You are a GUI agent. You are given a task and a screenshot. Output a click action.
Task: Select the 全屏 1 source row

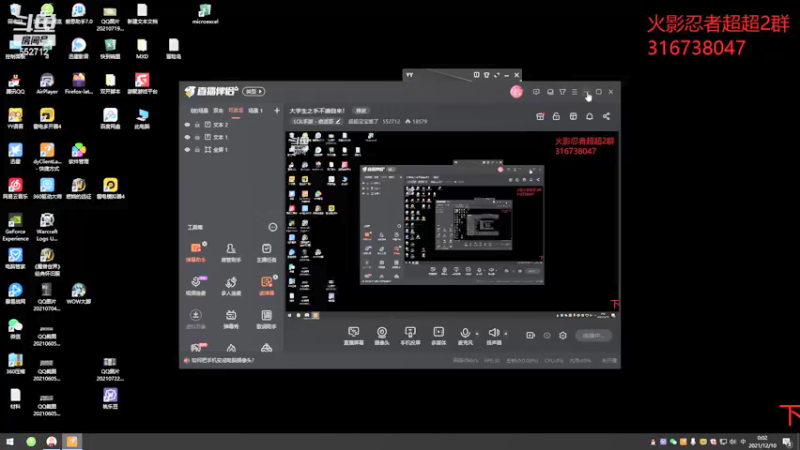pyautogui.click(x=231, y=149)
